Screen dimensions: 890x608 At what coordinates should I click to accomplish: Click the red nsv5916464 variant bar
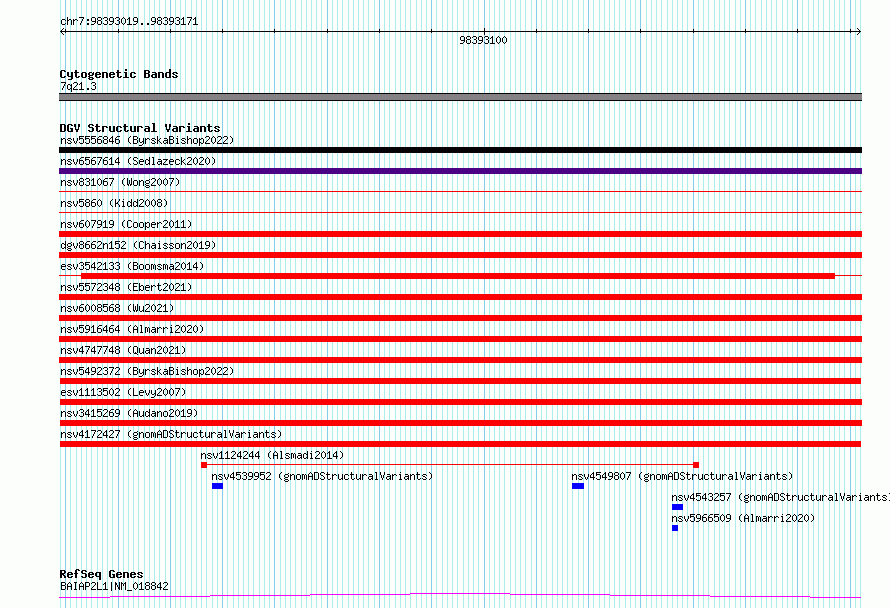tap(460, 339)
